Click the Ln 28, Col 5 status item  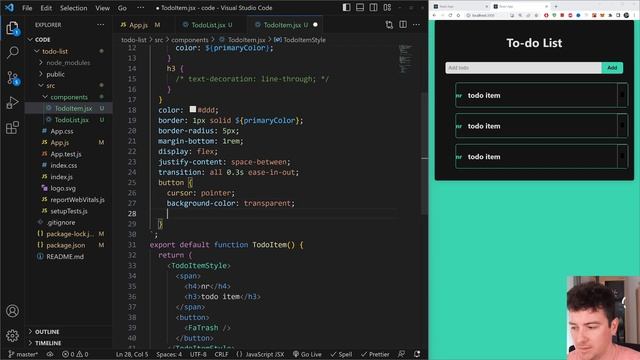(x=132, y=354)
